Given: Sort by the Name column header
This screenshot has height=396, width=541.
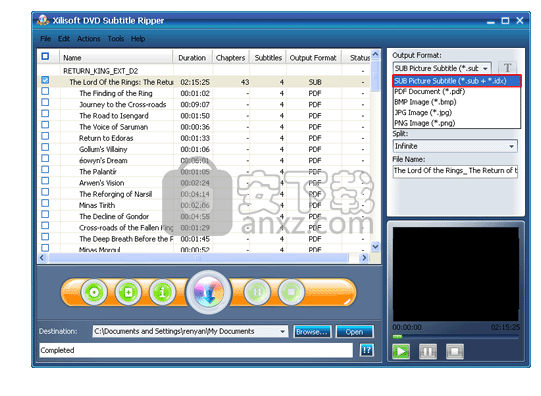Looking at the screenshot, I should click(x=116, y=58).
